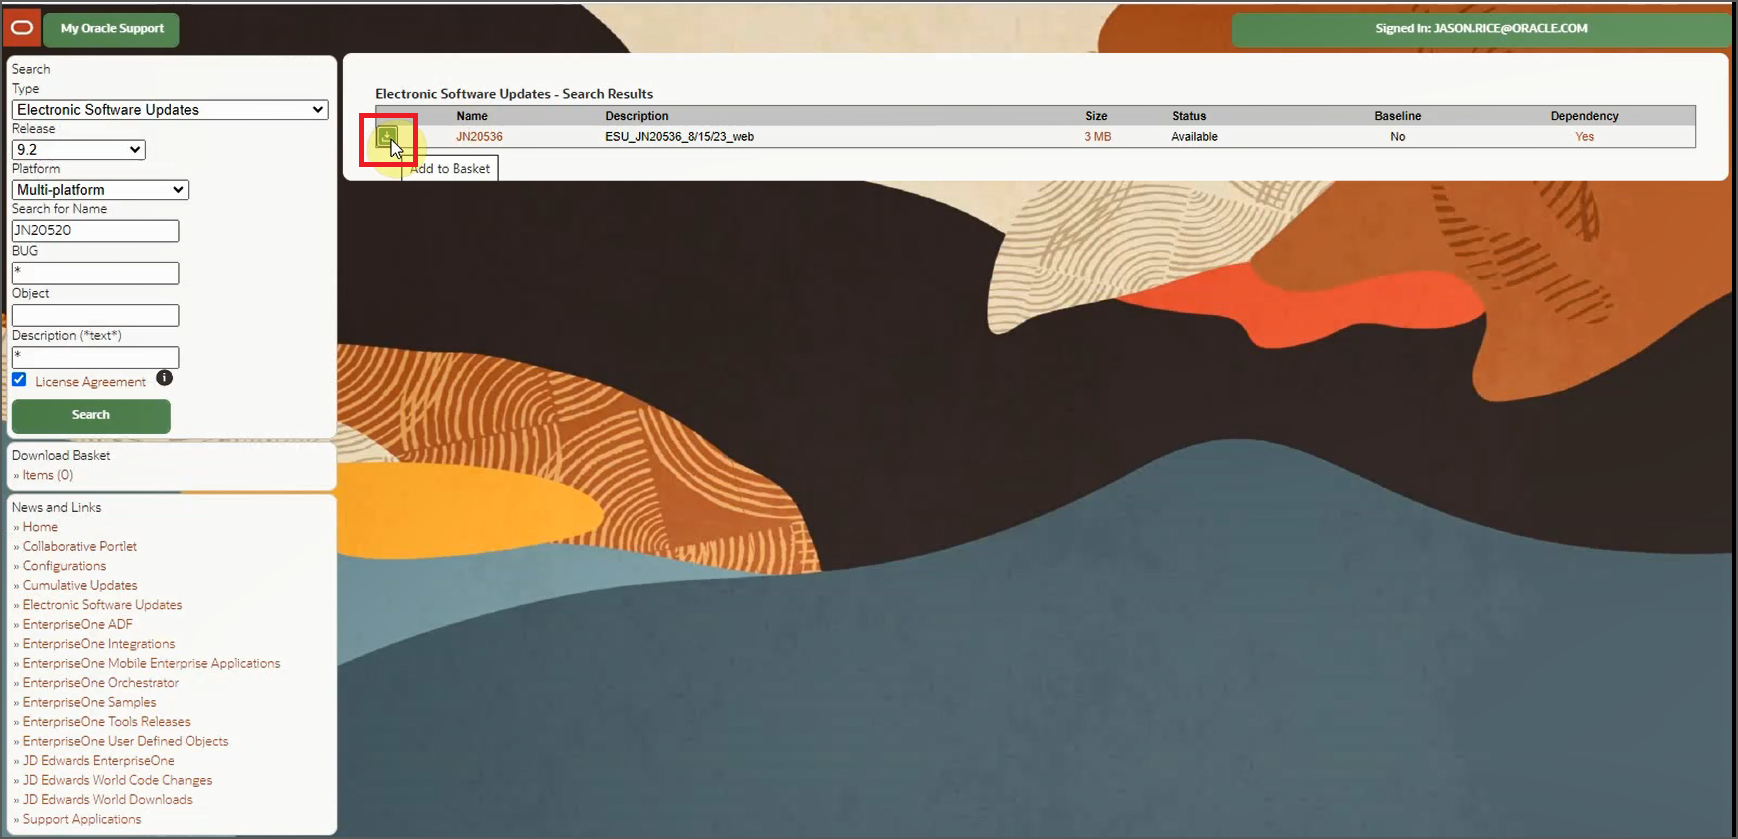This screenshot has height=839, width=1738.
Task: Click the Oracle logo icon
Action: pyautogui.click(x=22, y=28)
